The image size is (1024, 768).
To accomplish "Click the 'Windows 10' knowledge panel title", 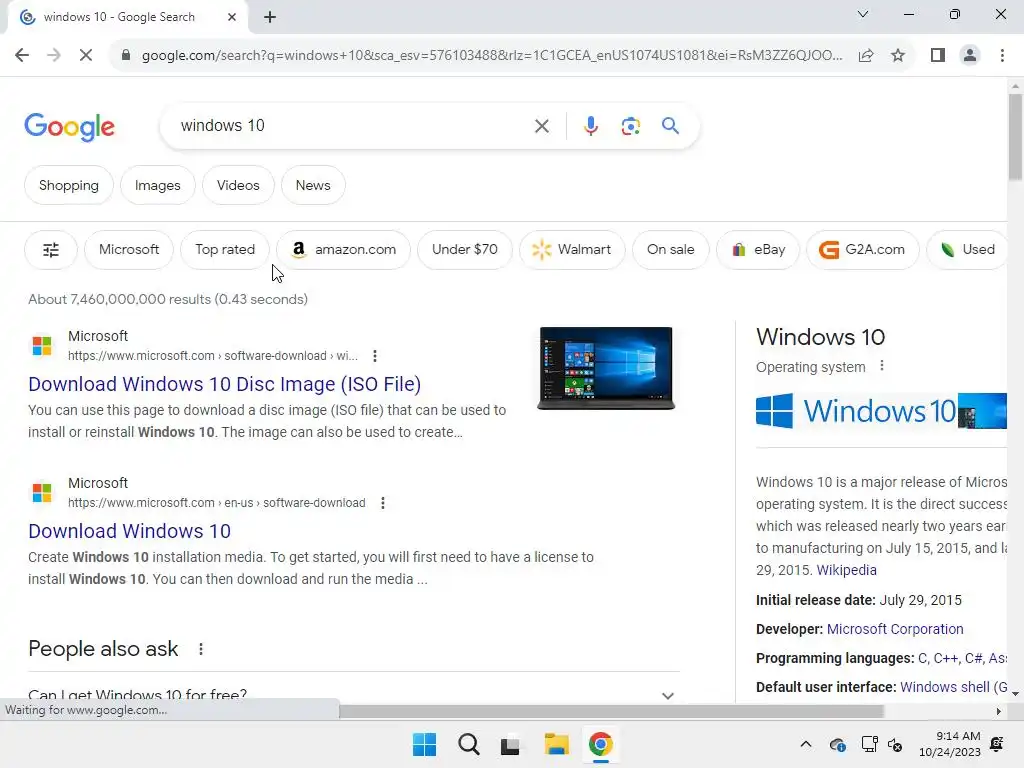I will coord(820,337).
